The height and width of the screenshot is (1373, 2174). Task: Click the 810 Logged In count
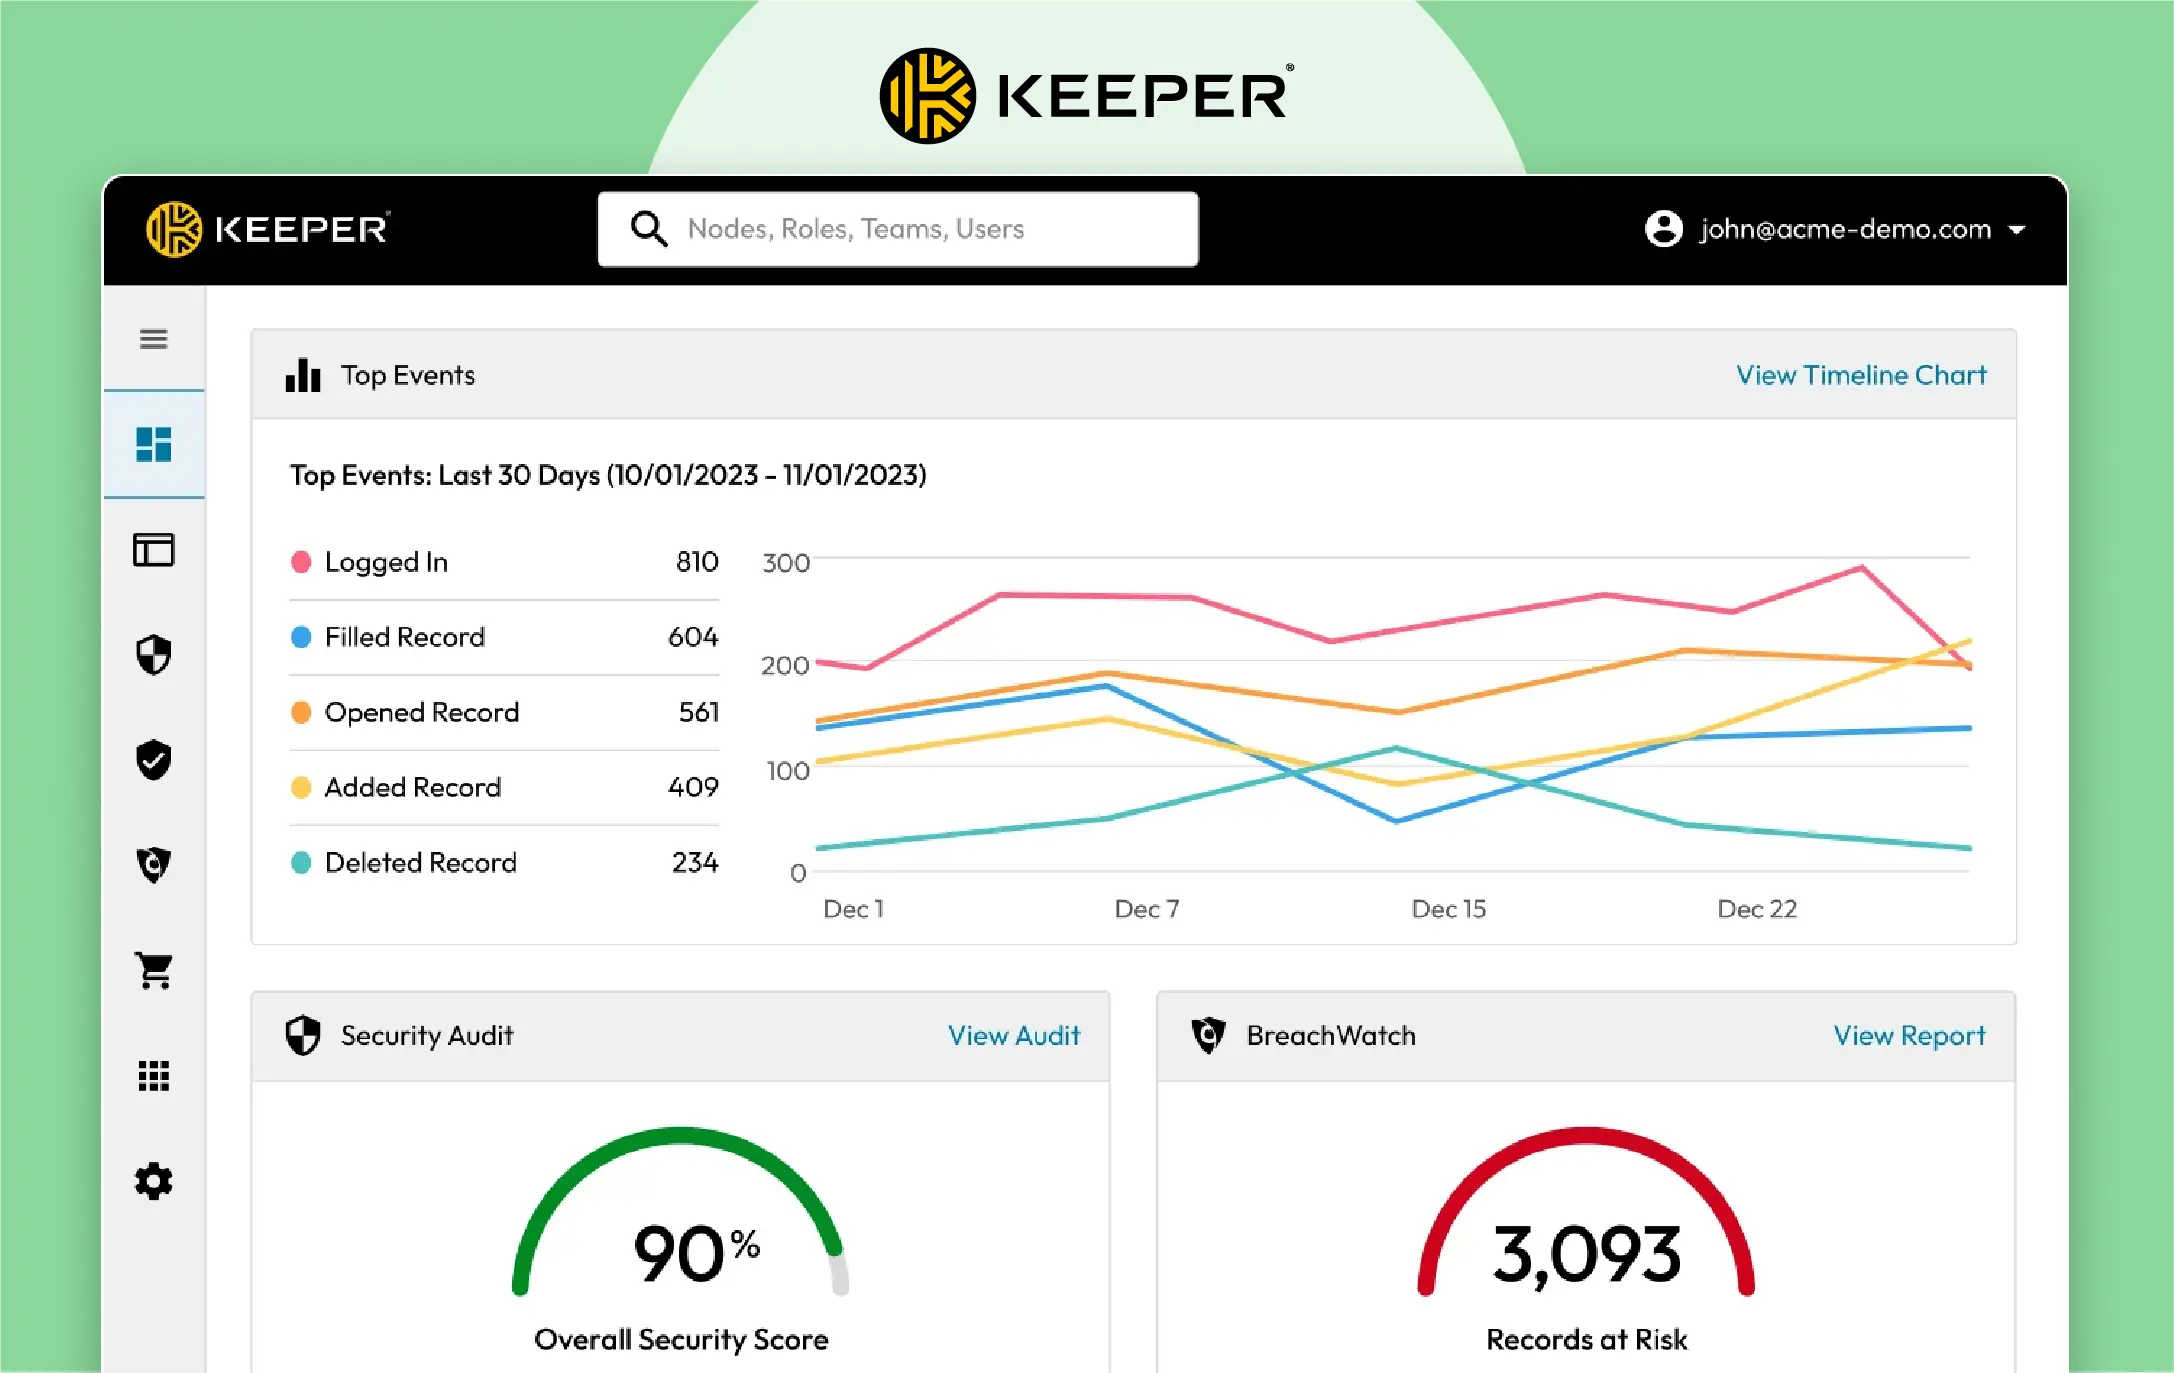tap(697, 562)
